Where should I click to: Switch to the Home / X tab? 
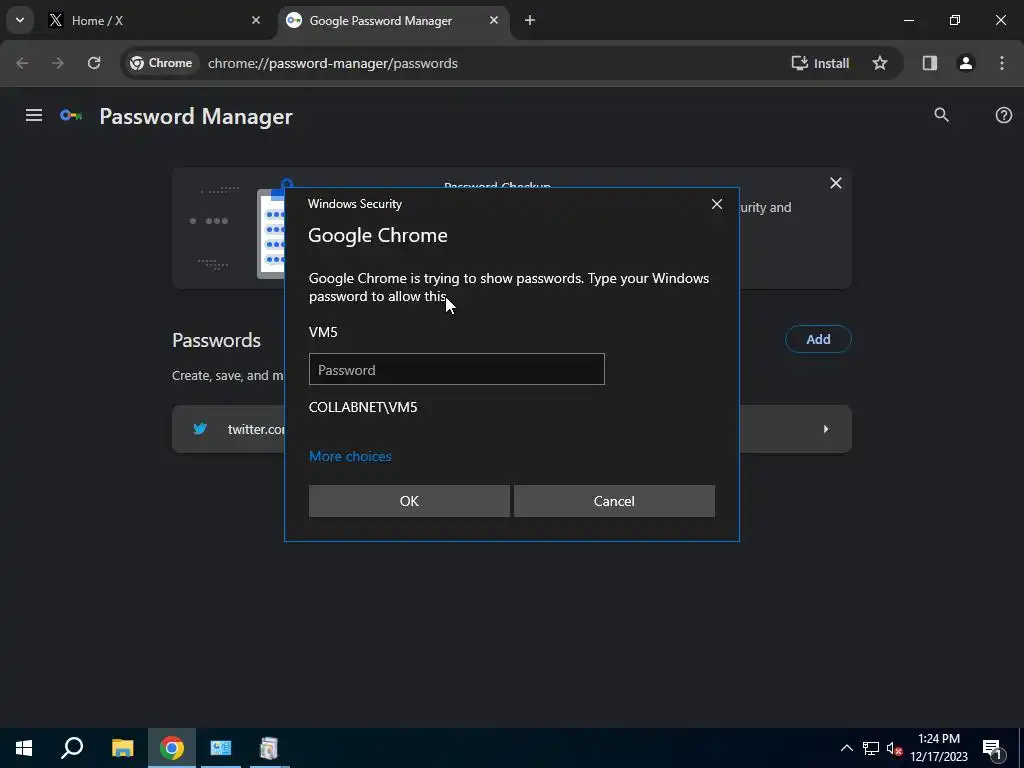pyautogui.click(x=154, y=21)
